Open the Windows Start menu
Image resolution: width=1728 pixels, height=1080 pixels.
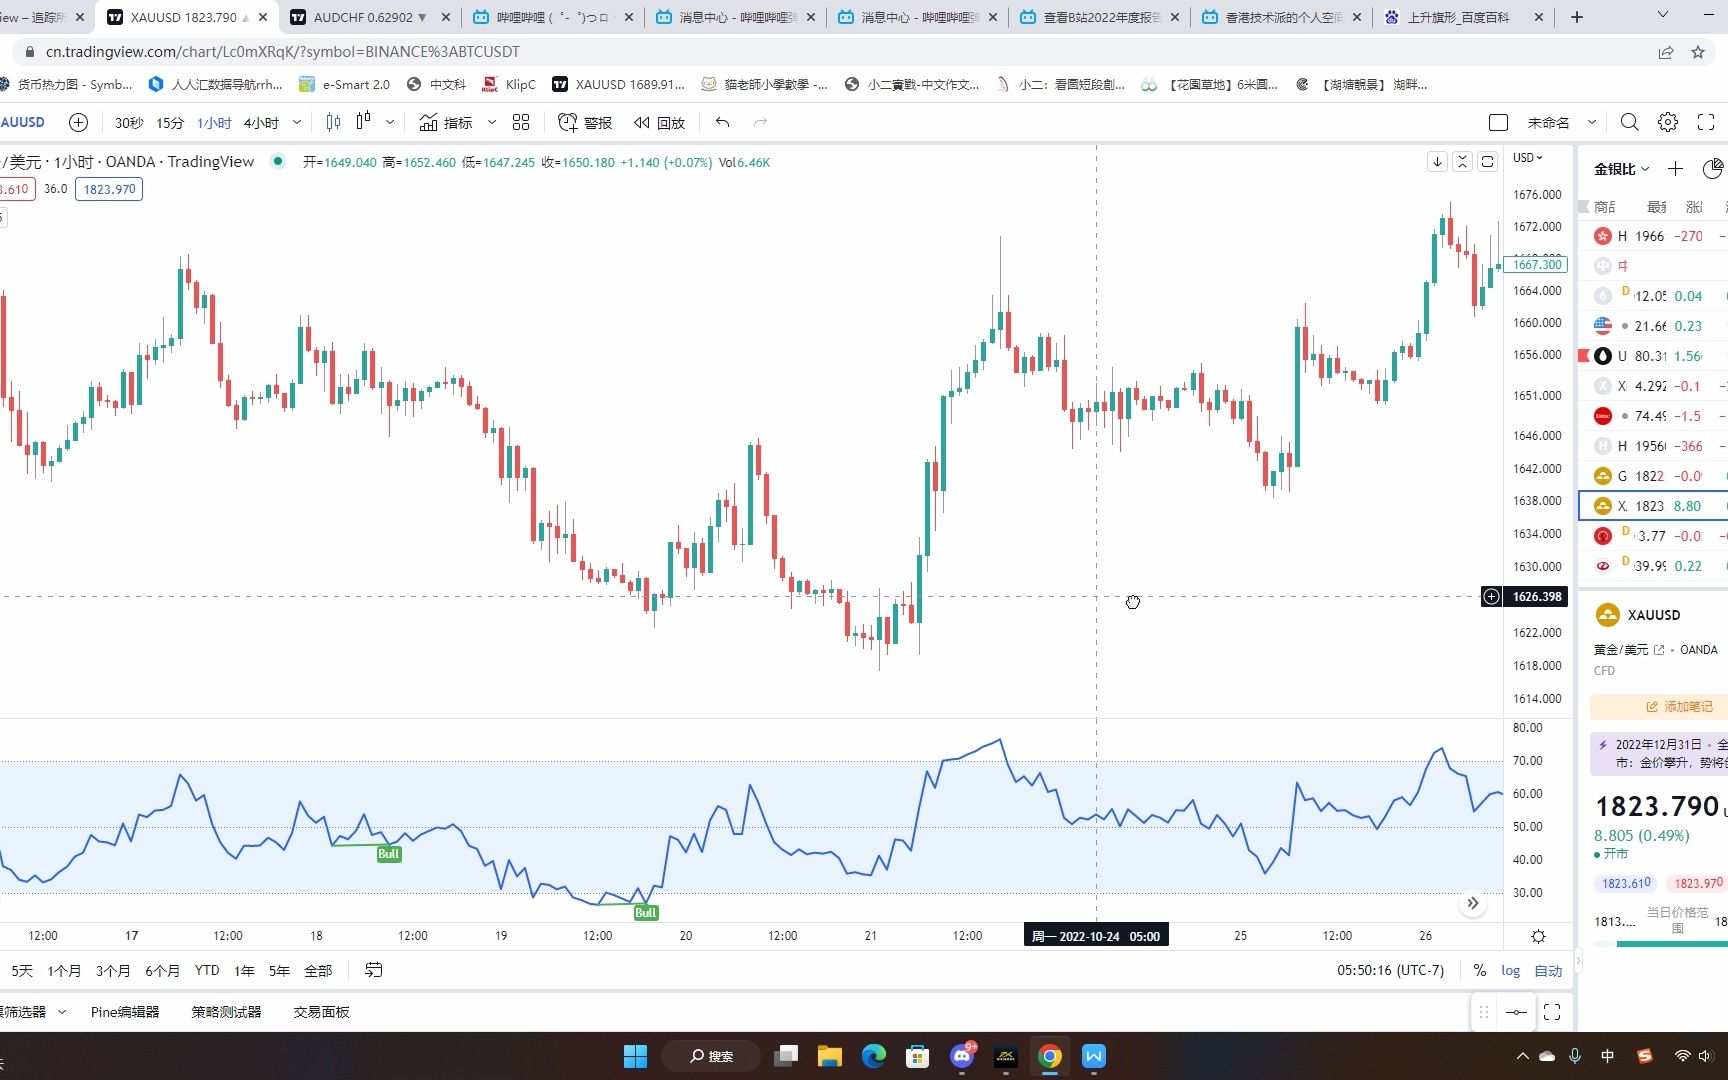coord(635,1056)
